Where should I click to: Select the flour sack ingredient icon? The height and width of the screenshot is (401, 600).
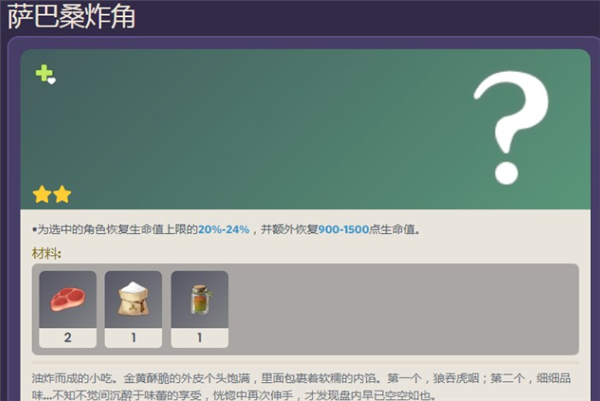point(133,298)
